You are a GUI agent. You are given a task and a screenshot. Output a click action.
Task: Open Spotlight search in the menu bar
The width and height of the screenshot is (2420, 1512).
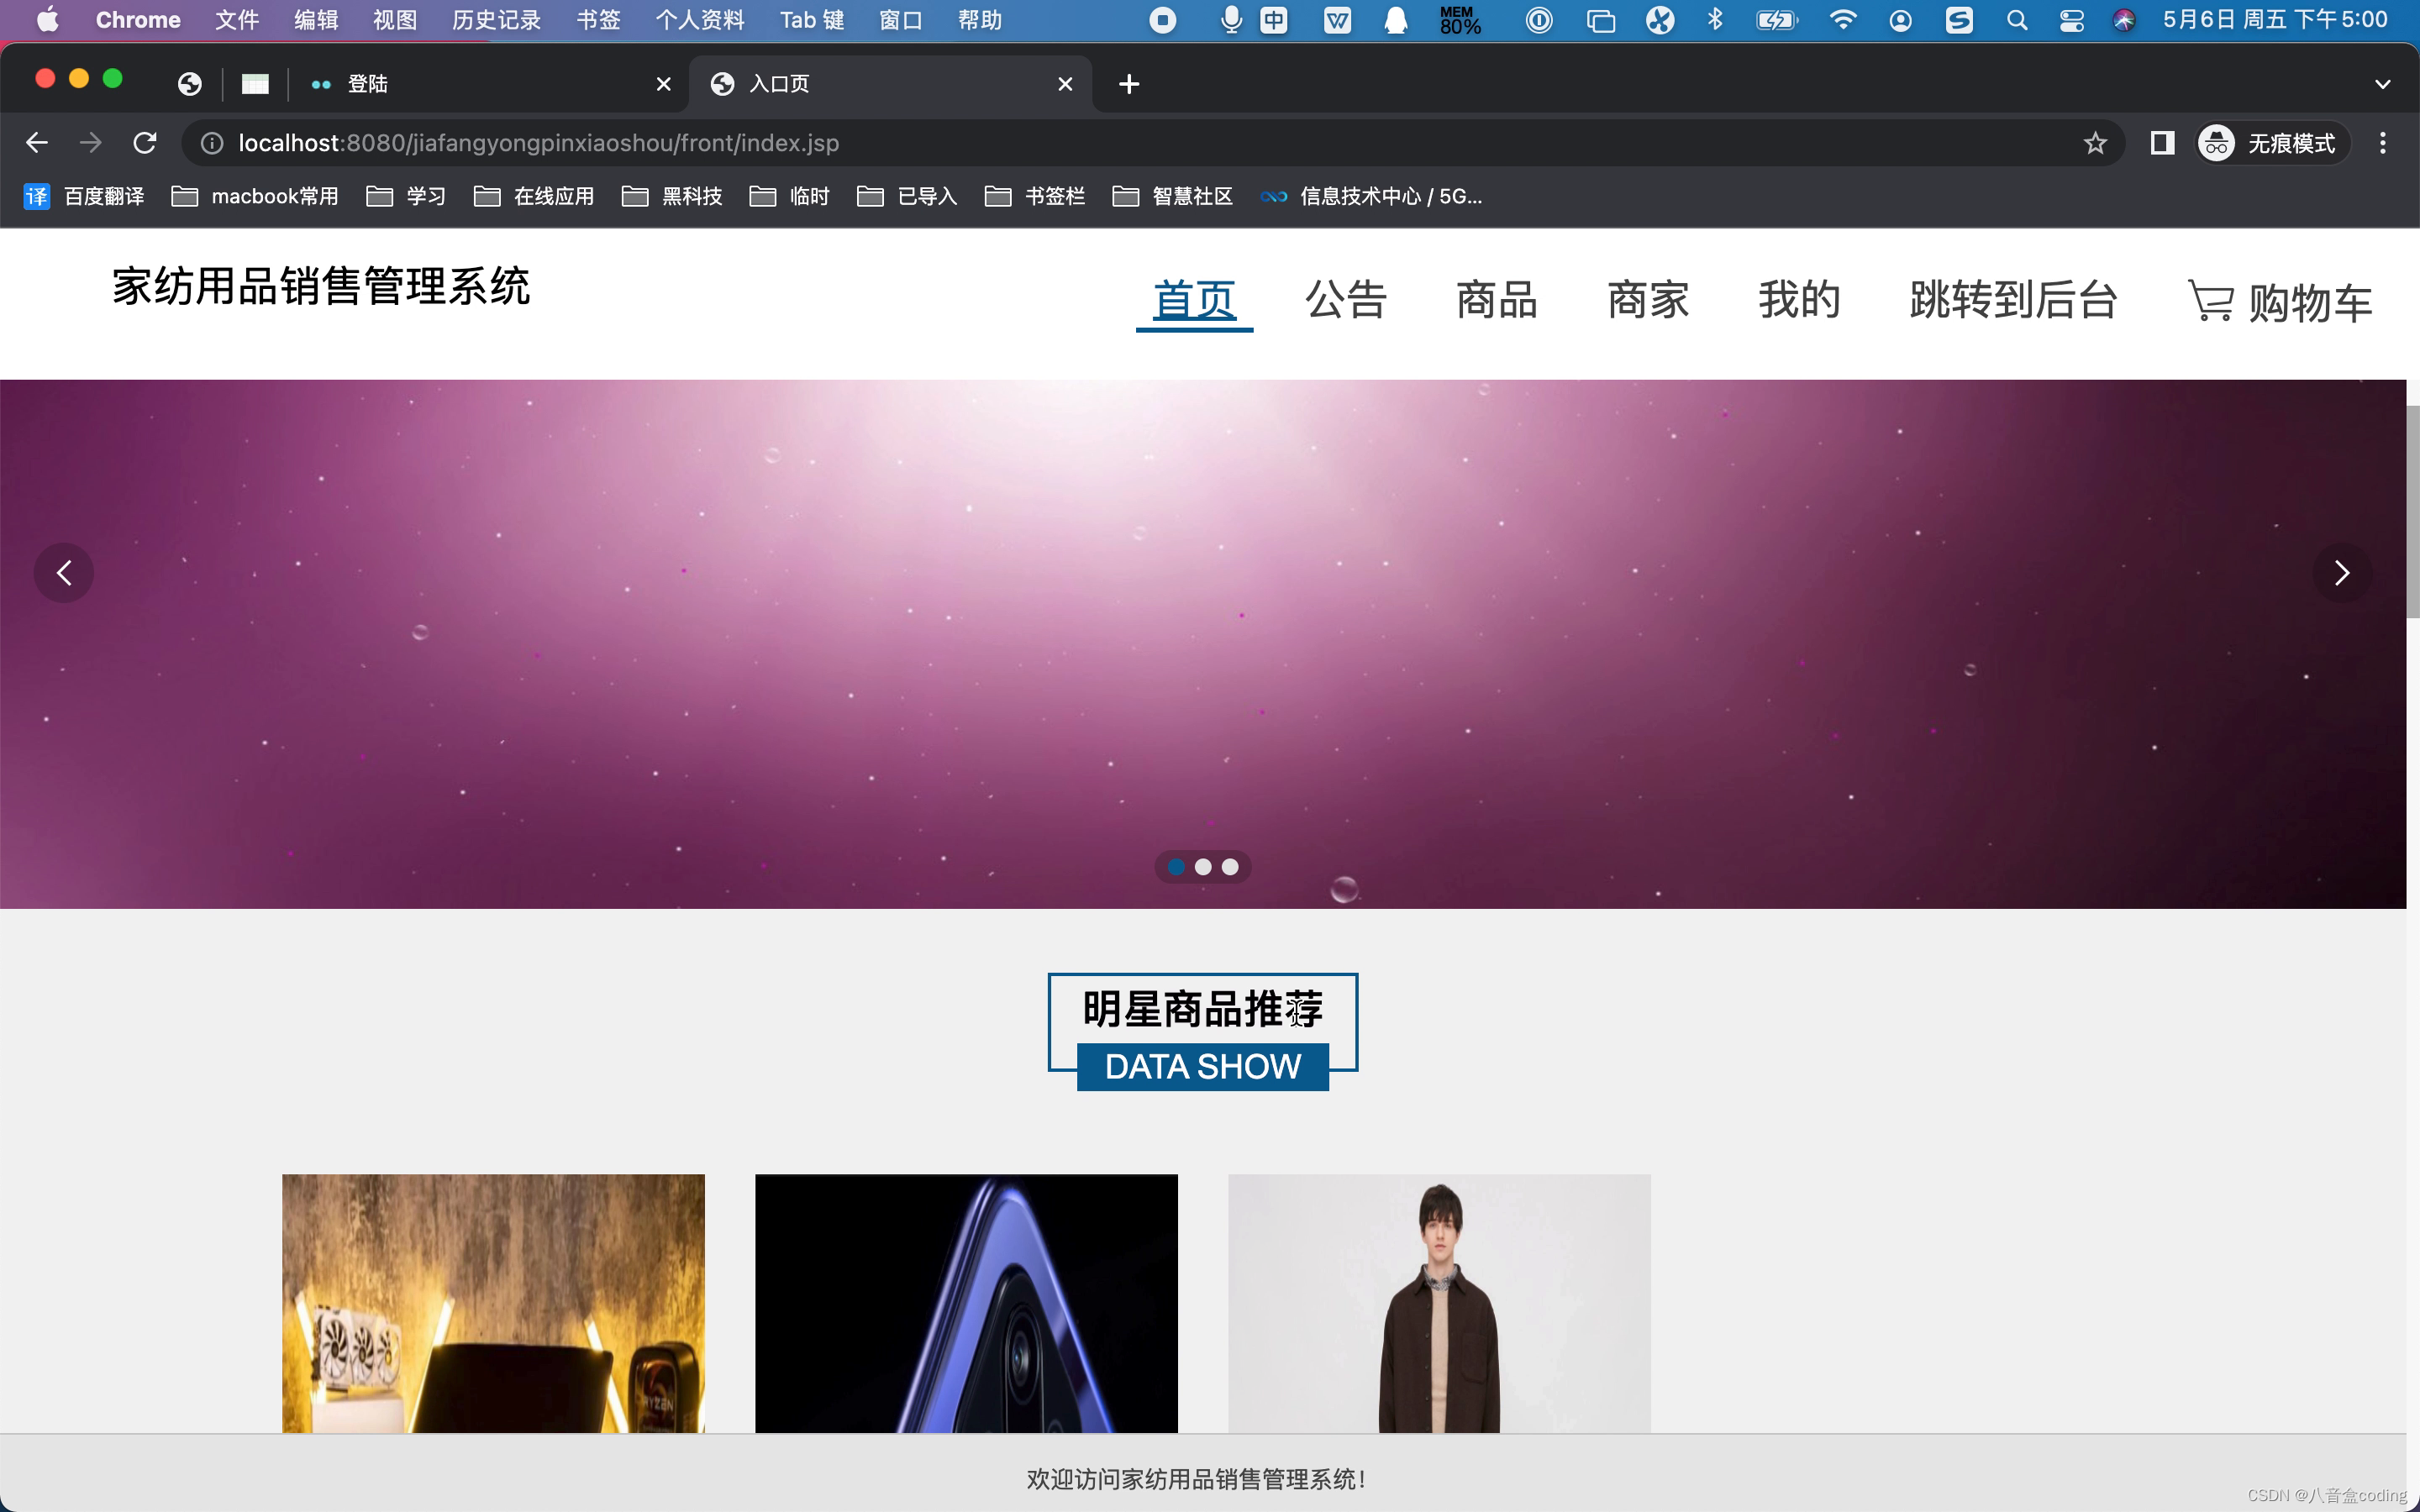pos(2017,20)
